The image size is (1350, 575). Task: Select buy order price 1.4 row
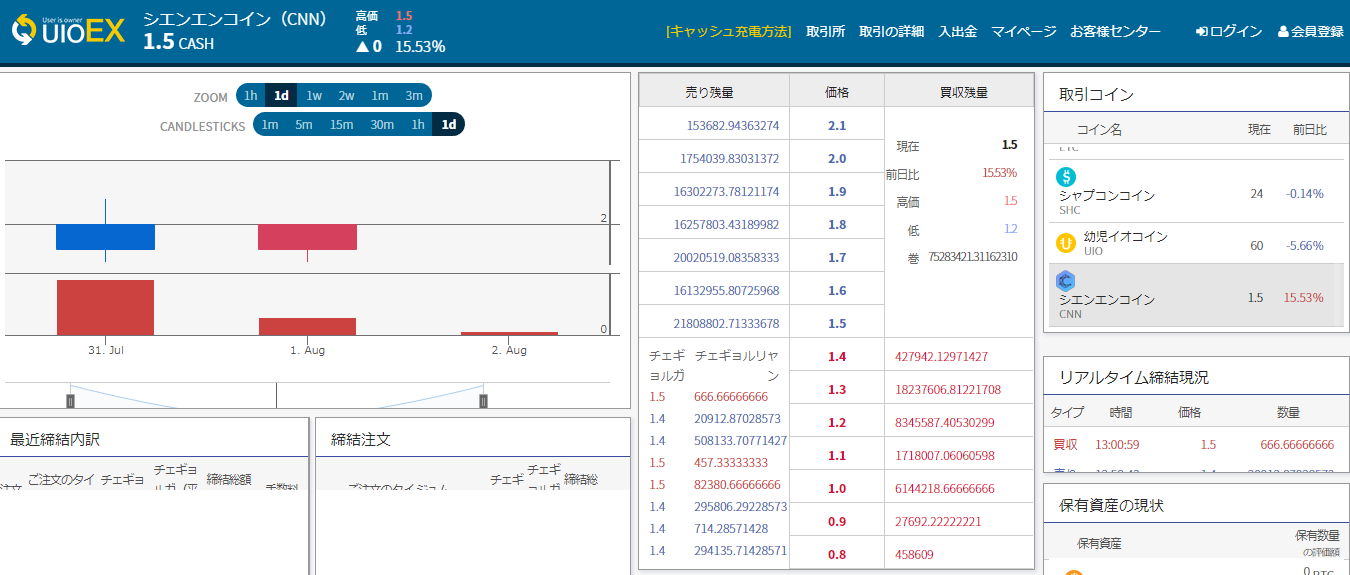tap(836, 357)
